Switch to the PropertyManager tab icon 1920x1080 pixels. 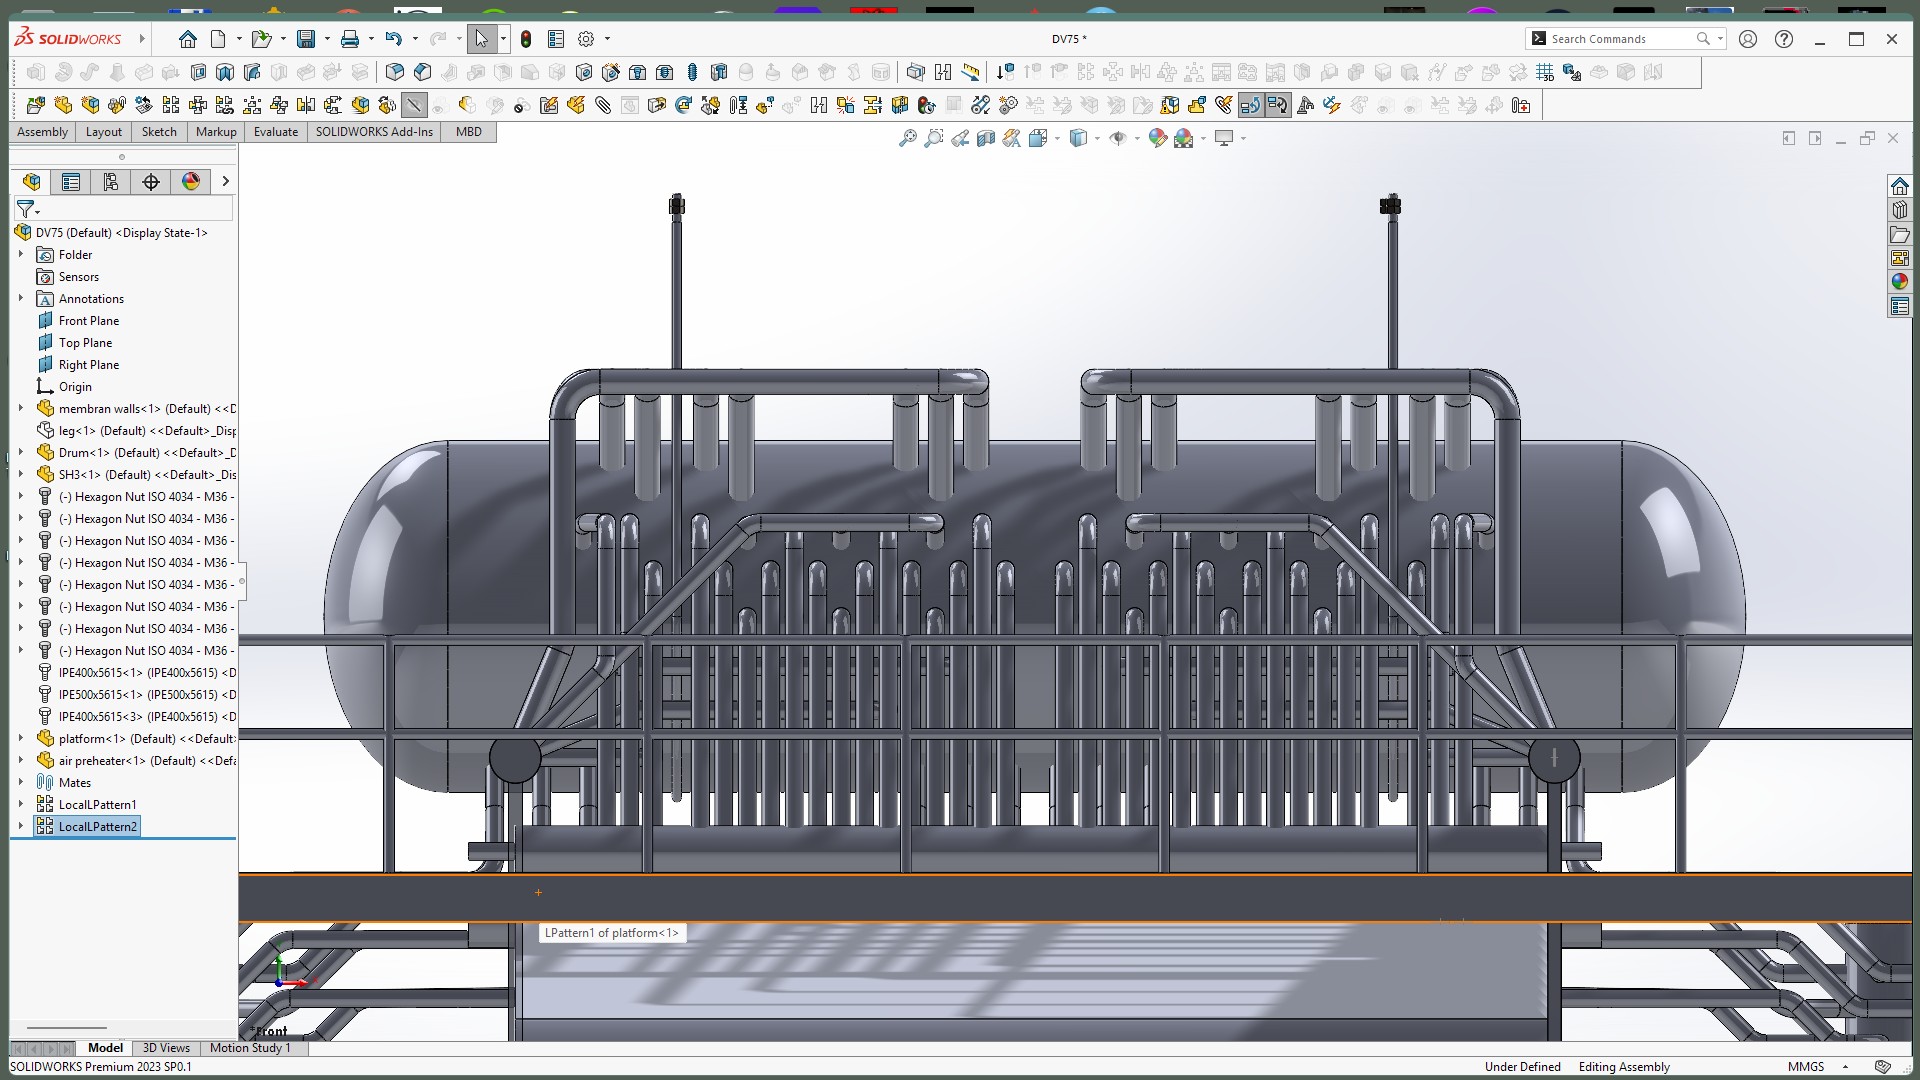point(71,181)
